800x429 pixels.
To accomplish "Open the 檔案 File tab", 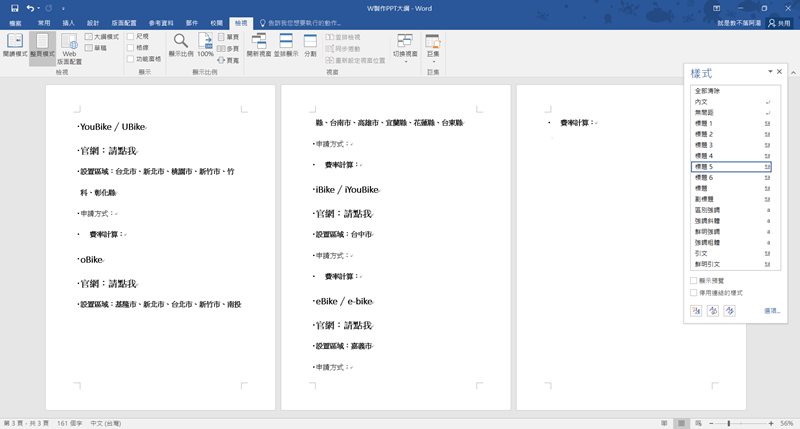I will pyautogui.click(x=15, y=23).
